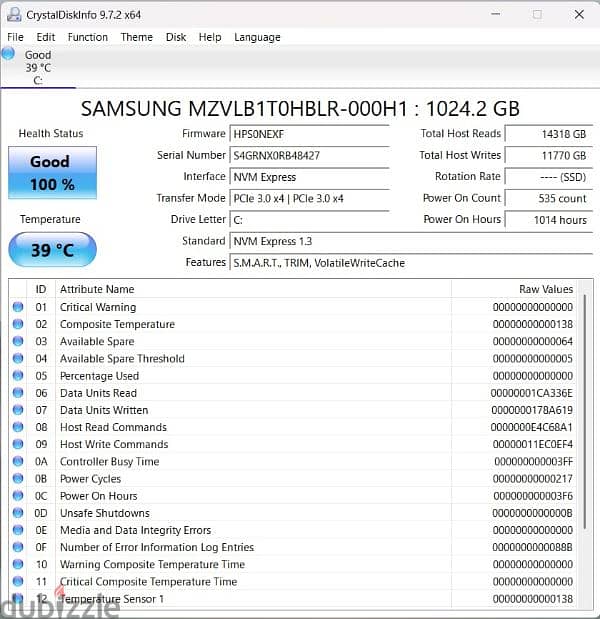Select the Data Units Read attribute name
Screen dimensions: 600x619
pyautogui.click(x=98, y=393)
